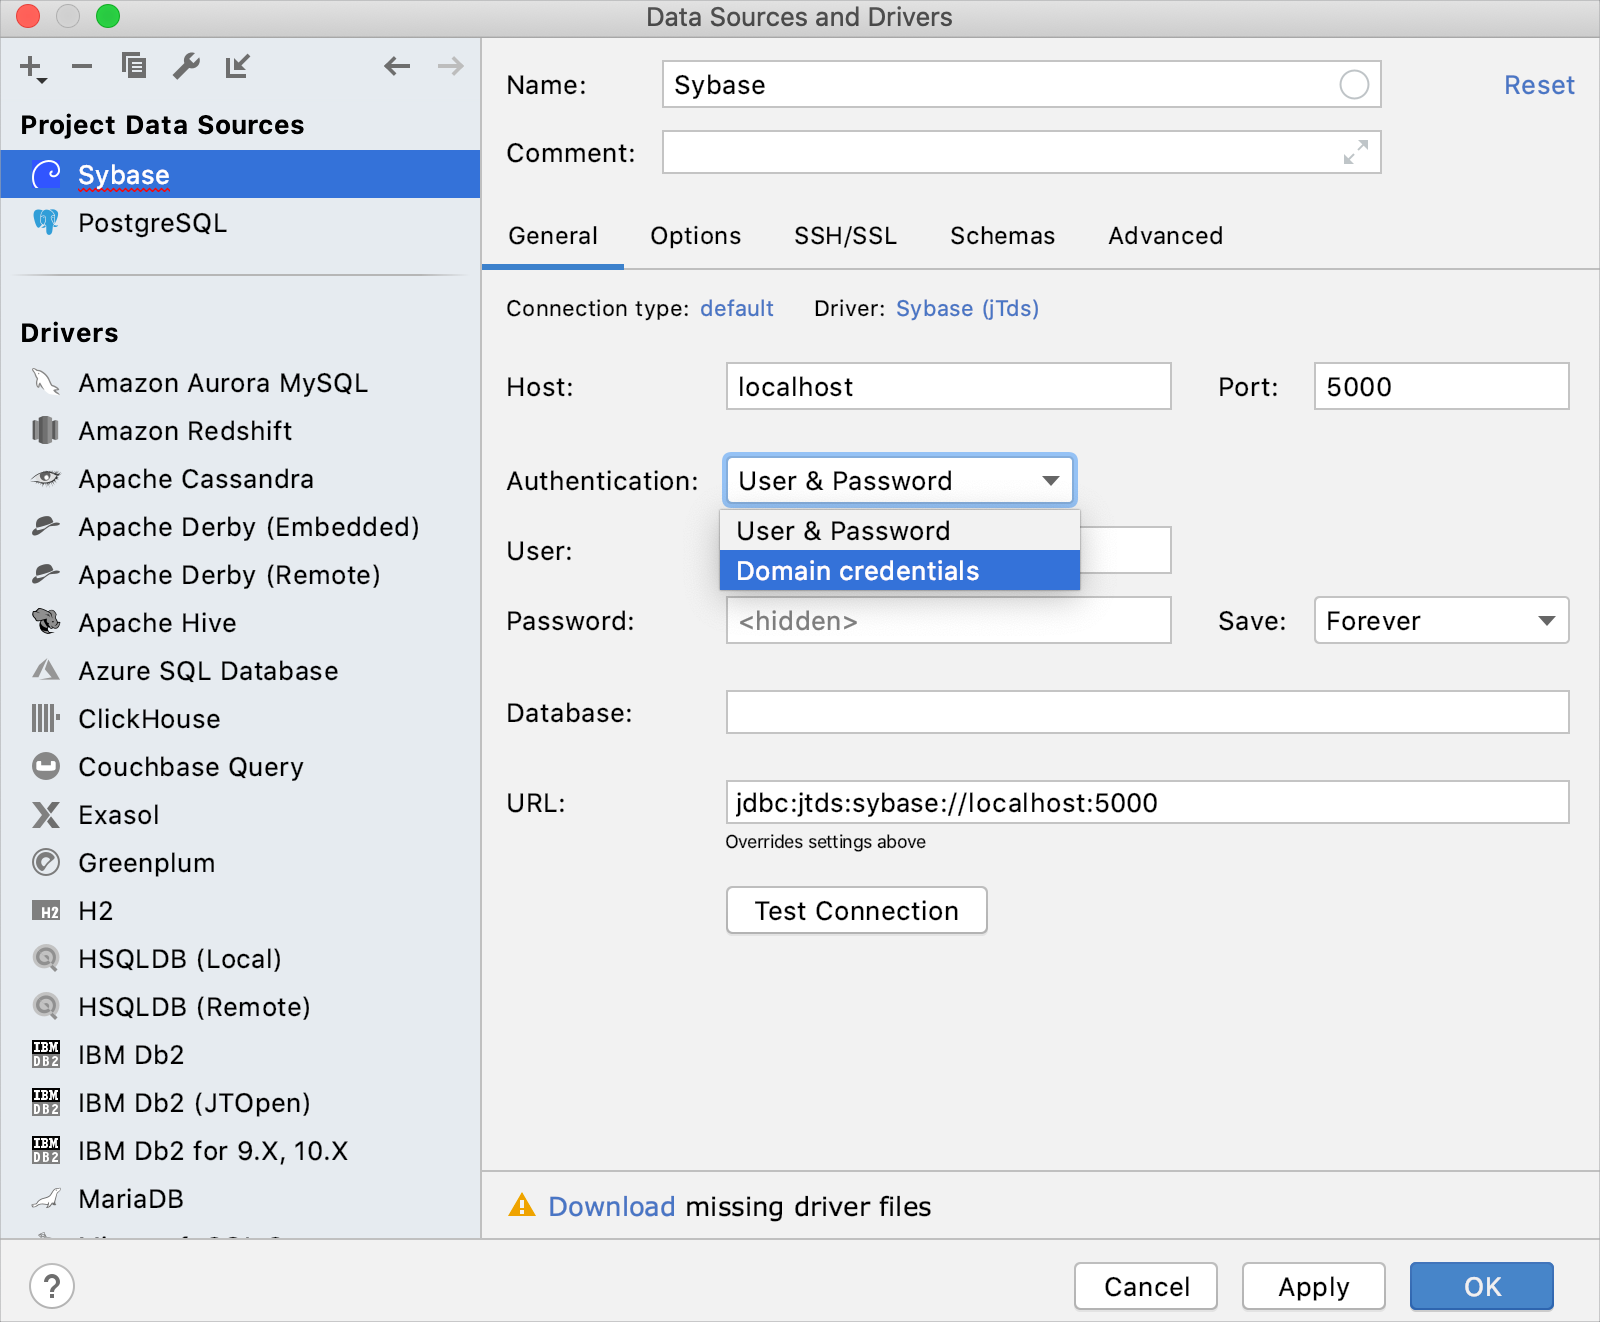Choose Domain credentials option
Viewport: 1600px width, 1322px height.
900,571
